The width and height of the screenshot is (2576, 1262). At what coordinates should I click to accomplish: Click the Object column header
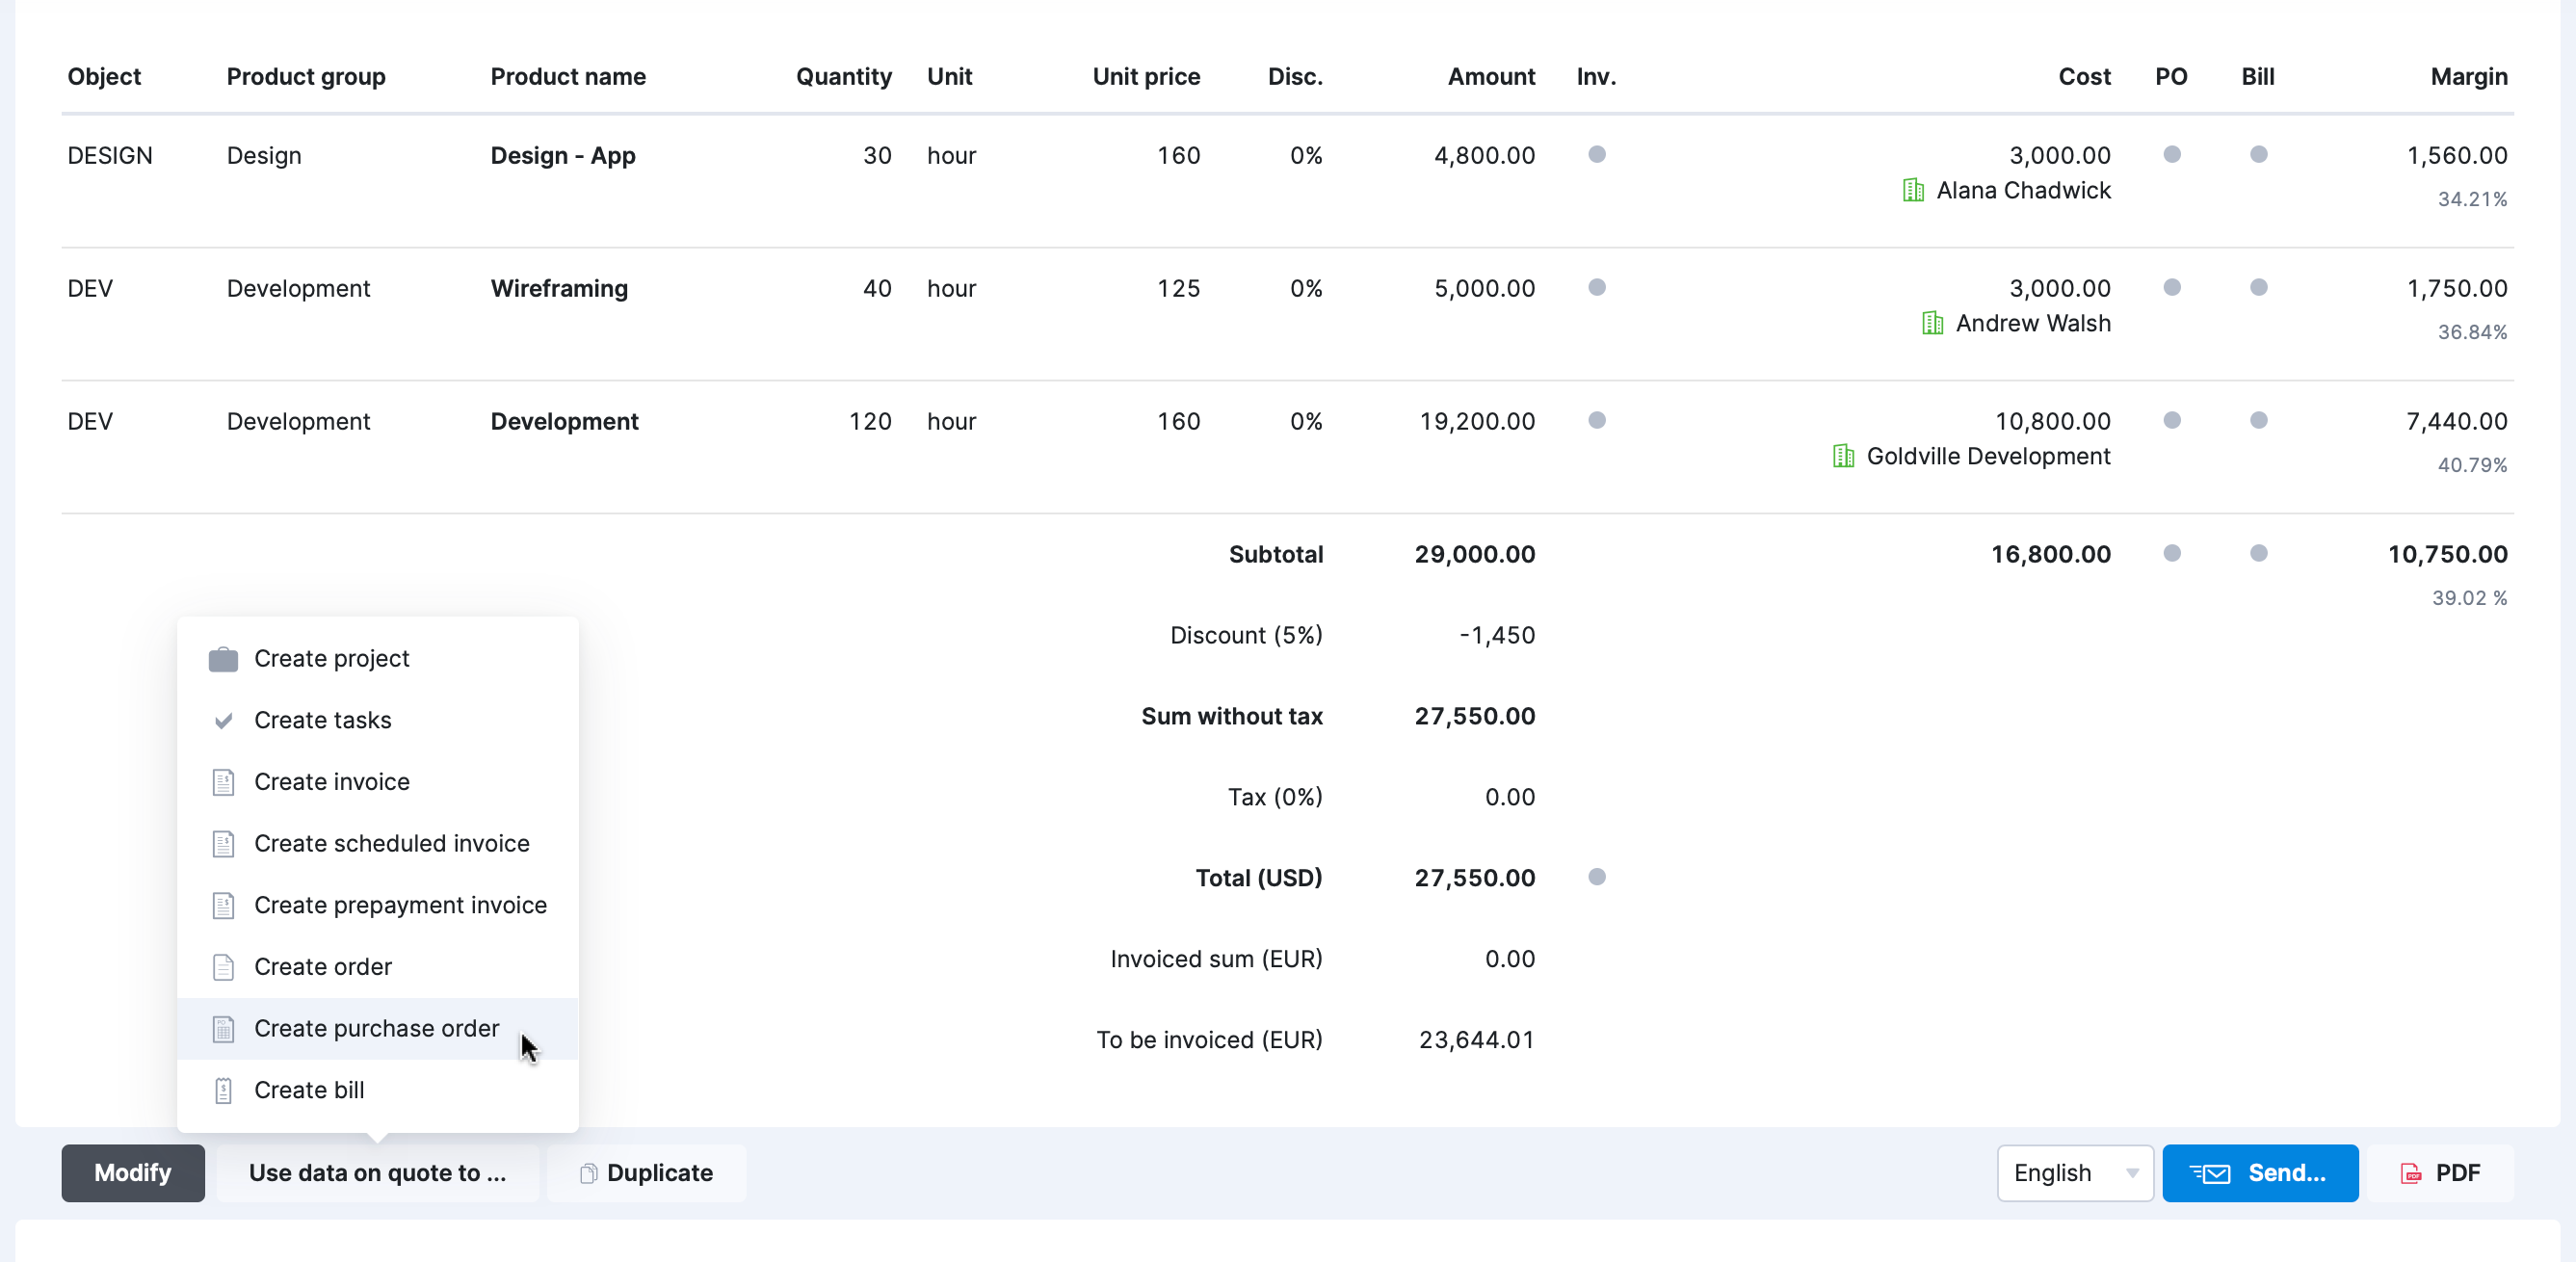click(x=104, y=77)
